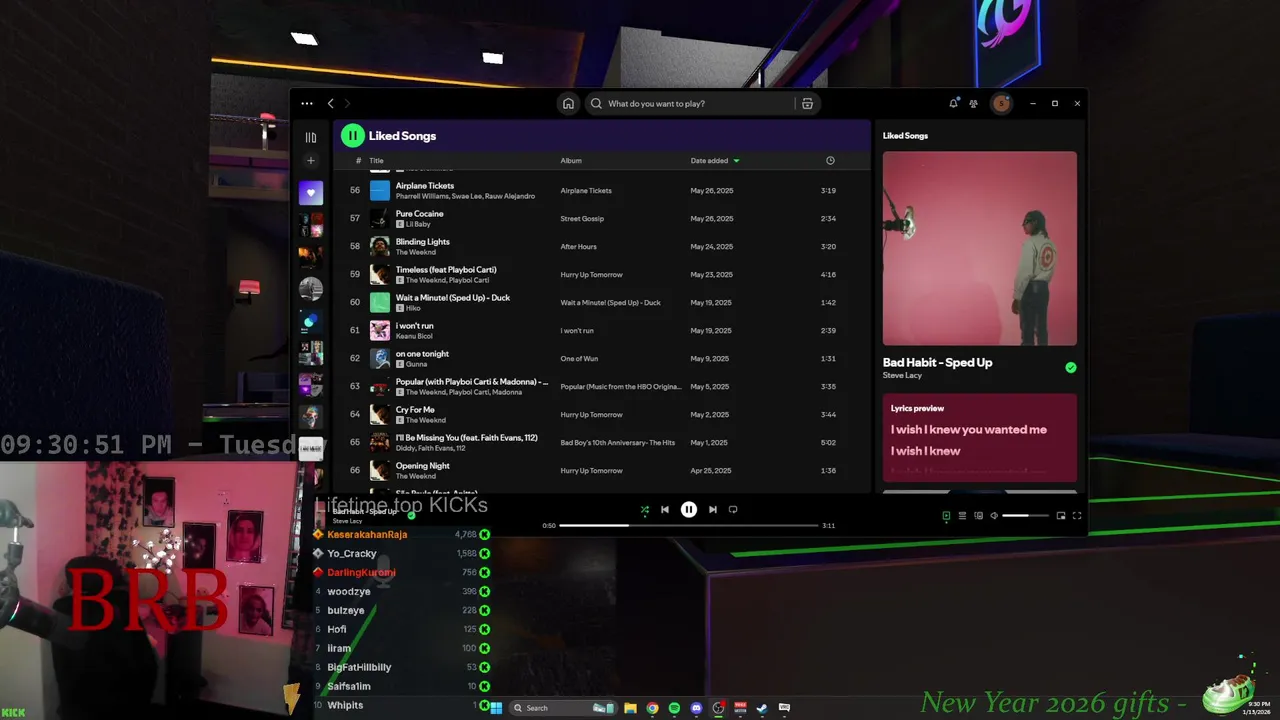Skip to previous track
1280x720 pixels.
[x=665, y=509]
